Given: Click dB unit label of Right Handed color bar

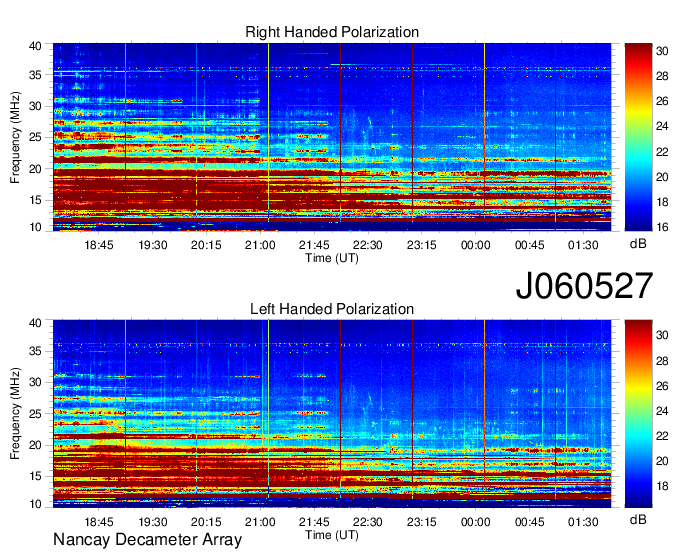Looking at the screenshot, I should [x=638, y=244].
